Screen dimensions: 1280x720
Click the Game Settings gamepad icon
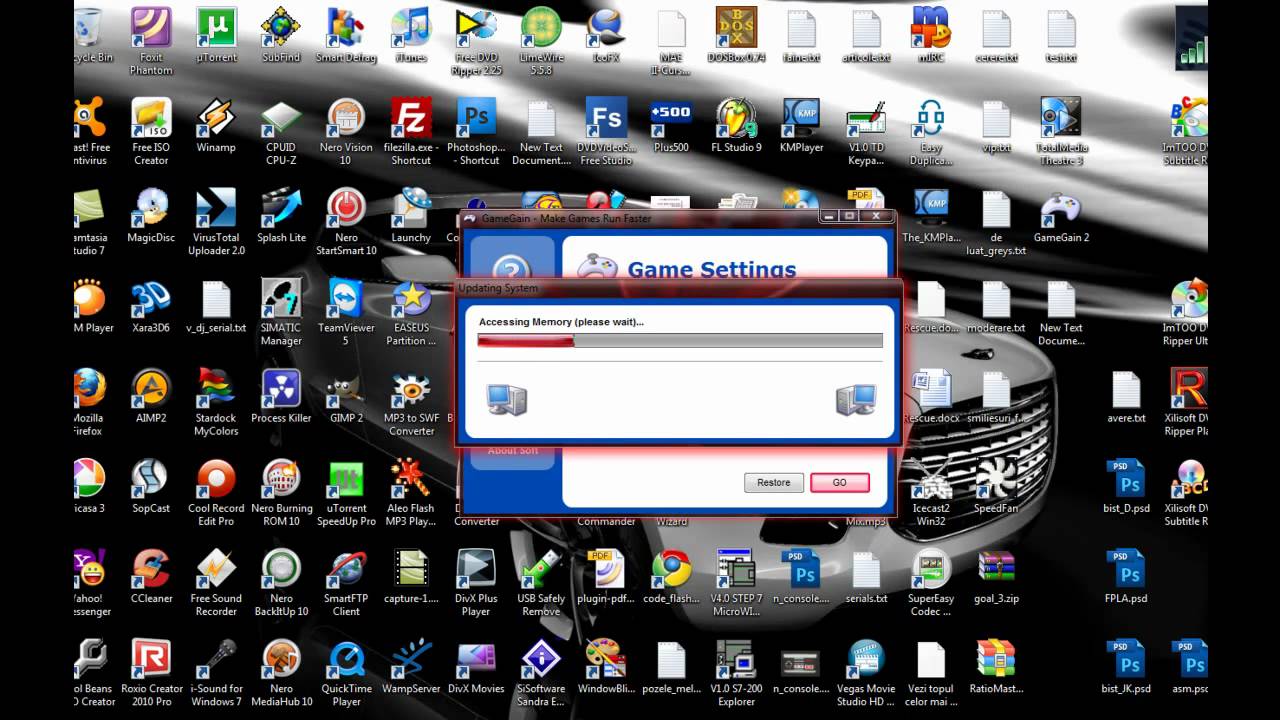[597, 268]
